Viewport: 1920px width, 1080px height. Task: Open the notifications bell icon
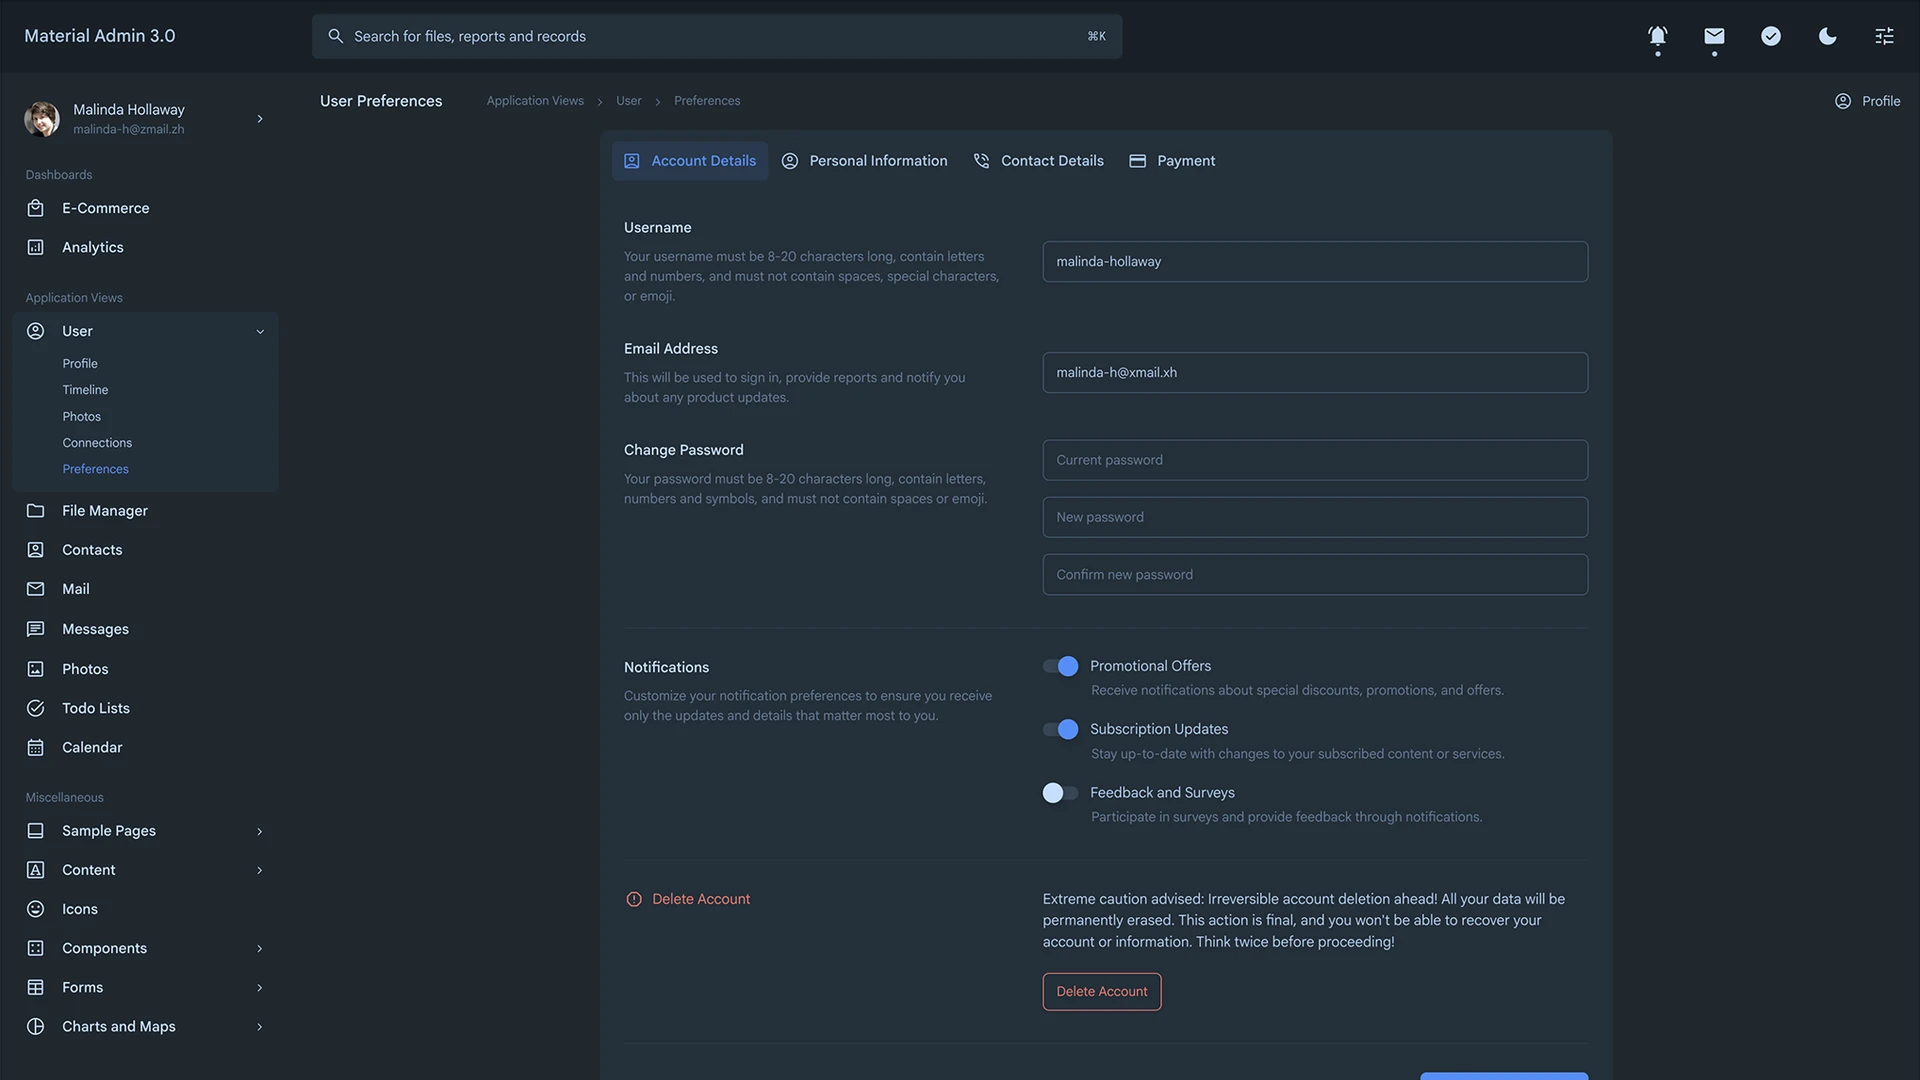(x=1657, y=36)
